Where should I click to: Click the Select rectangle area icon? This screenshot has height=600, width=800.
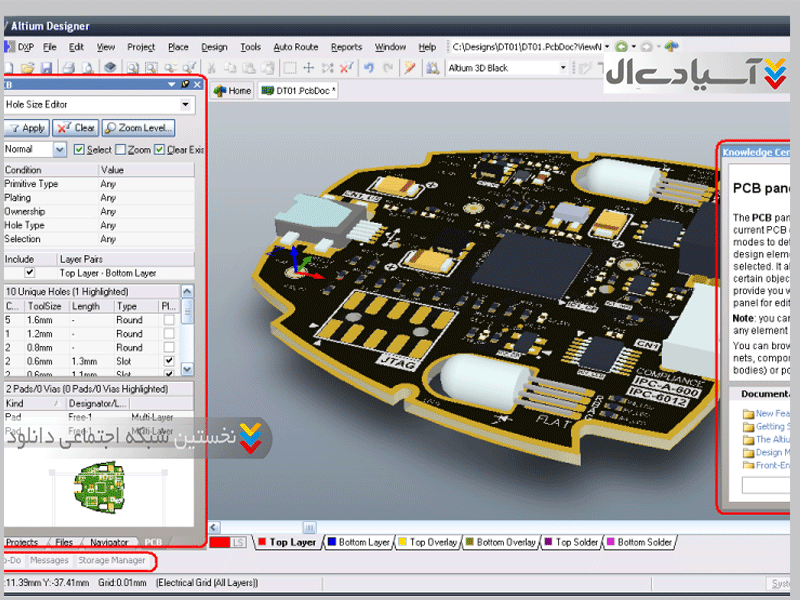coord(290,68)
